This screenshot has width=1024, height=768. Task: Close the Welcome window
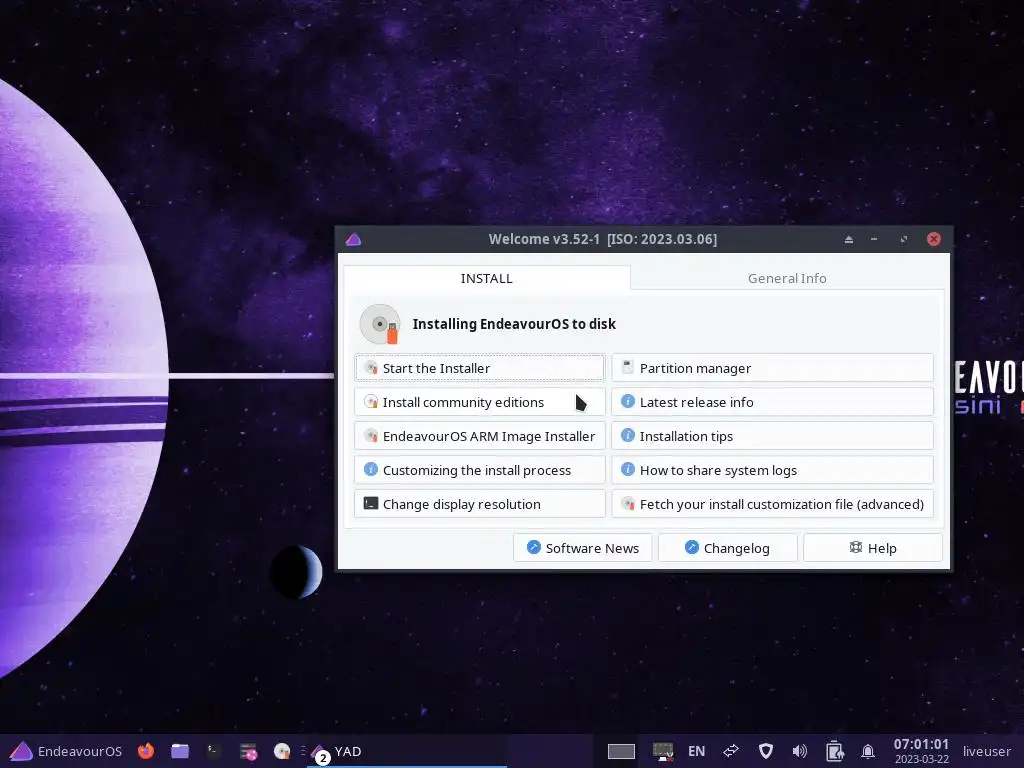click(934, 239)
